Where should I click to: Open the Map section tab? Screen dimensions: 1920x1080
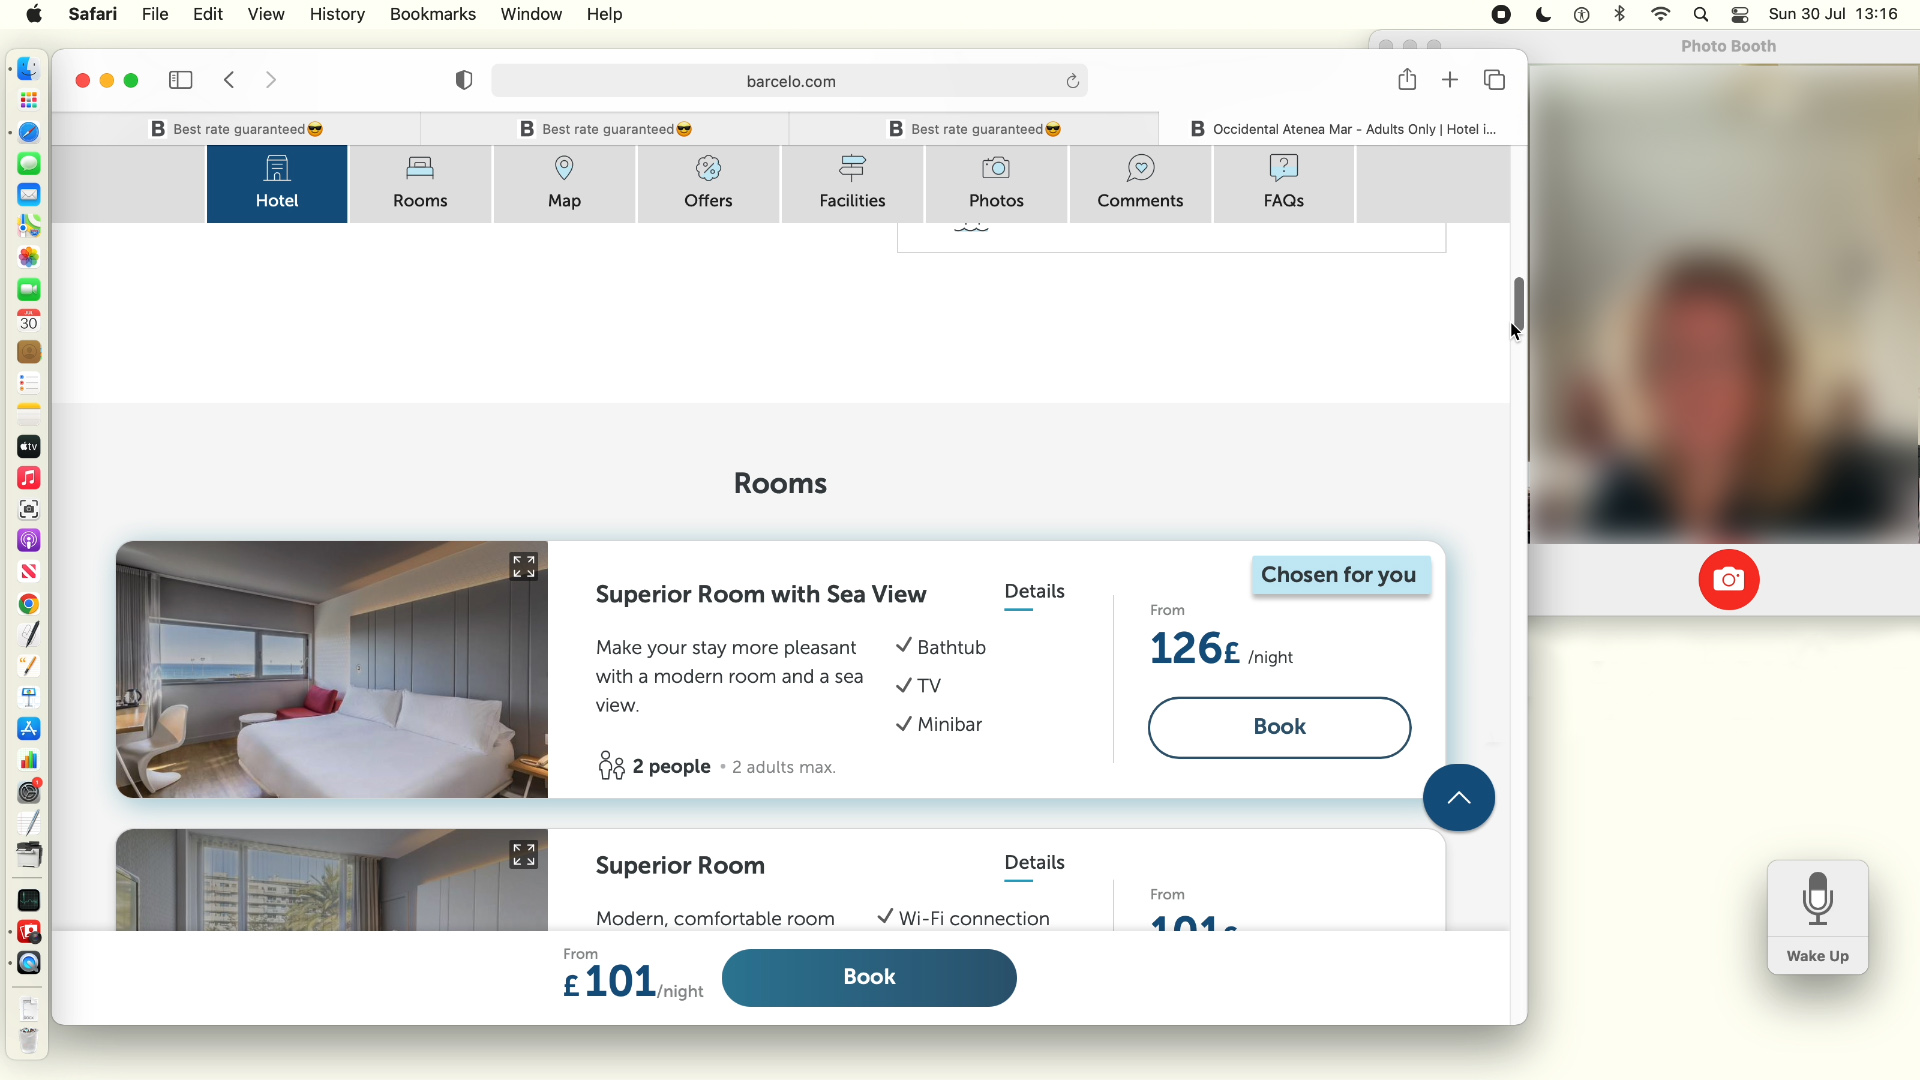[x=564, y=184]
